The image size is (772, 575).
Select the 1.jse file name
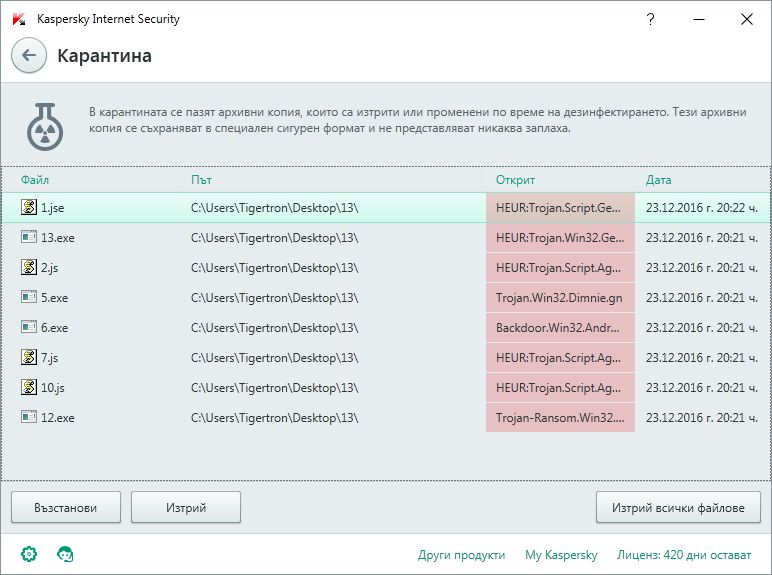pyautogui.click(x=52, y=208)
